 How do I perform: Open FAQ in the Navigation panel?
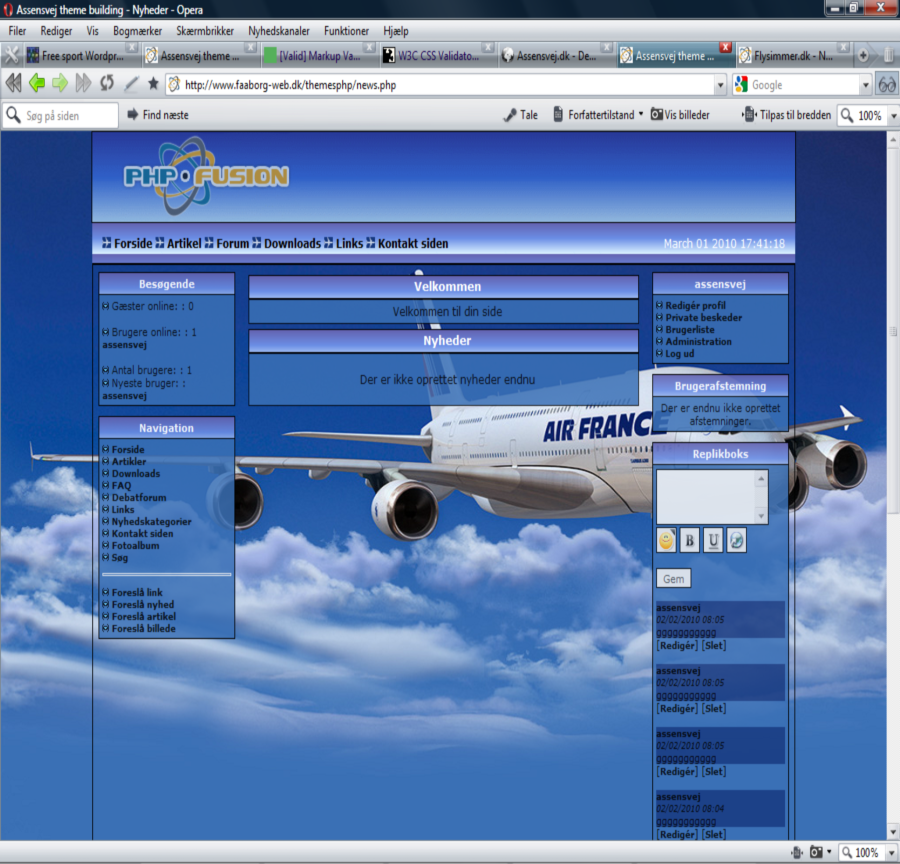click(121, 485)
